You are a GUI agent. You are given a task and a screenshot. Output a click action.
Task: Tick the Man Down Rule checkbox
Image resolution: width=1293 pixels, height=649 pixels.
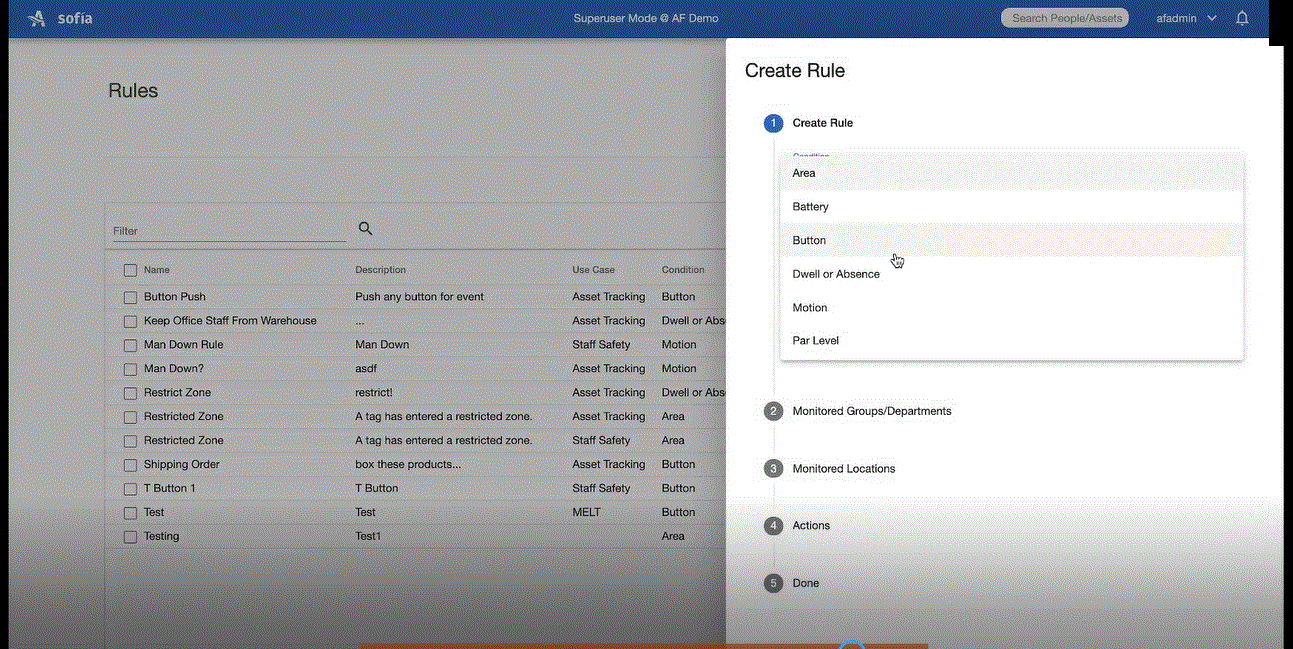coord(130,345)
